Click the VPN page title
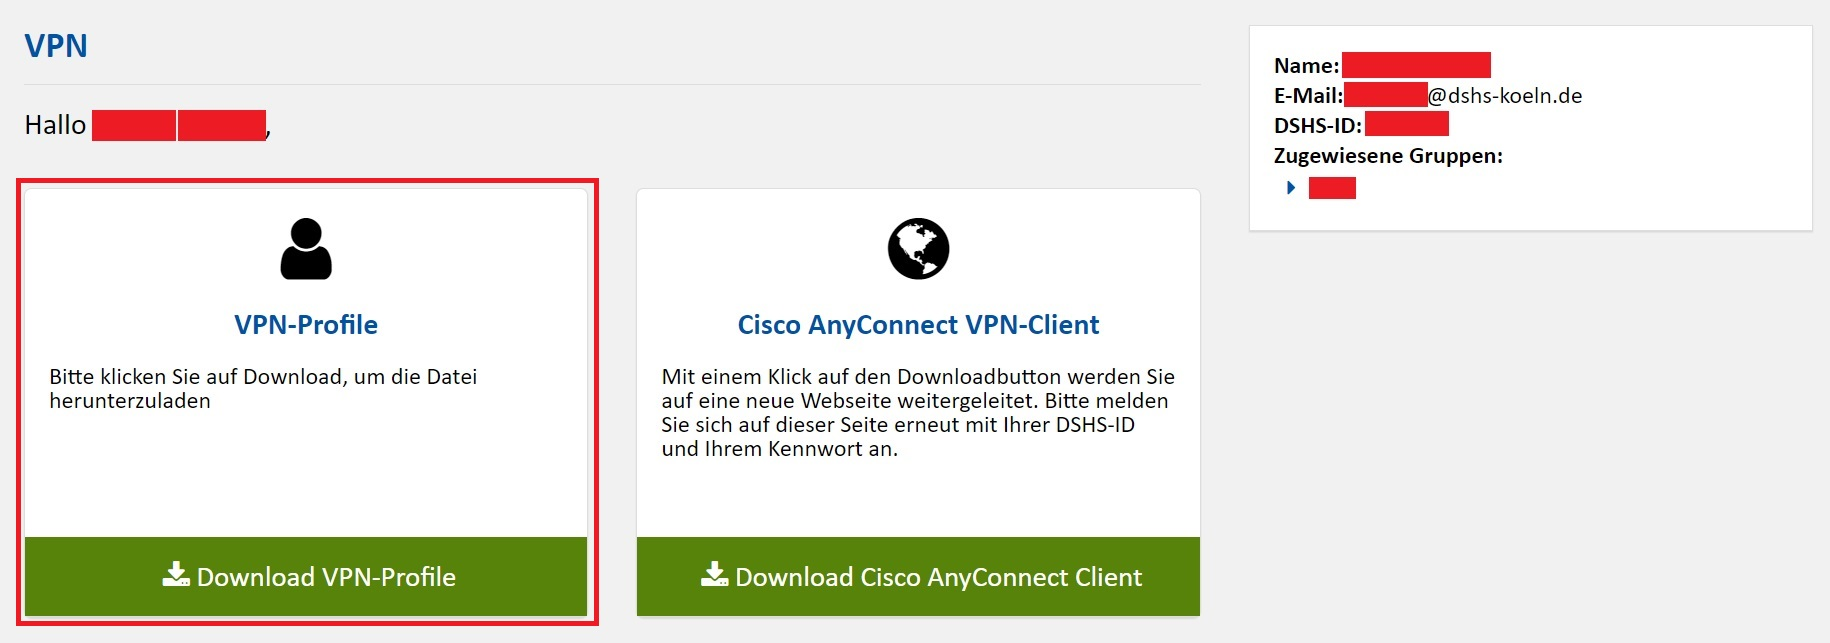1830x643 pixels. pos(56,46)
